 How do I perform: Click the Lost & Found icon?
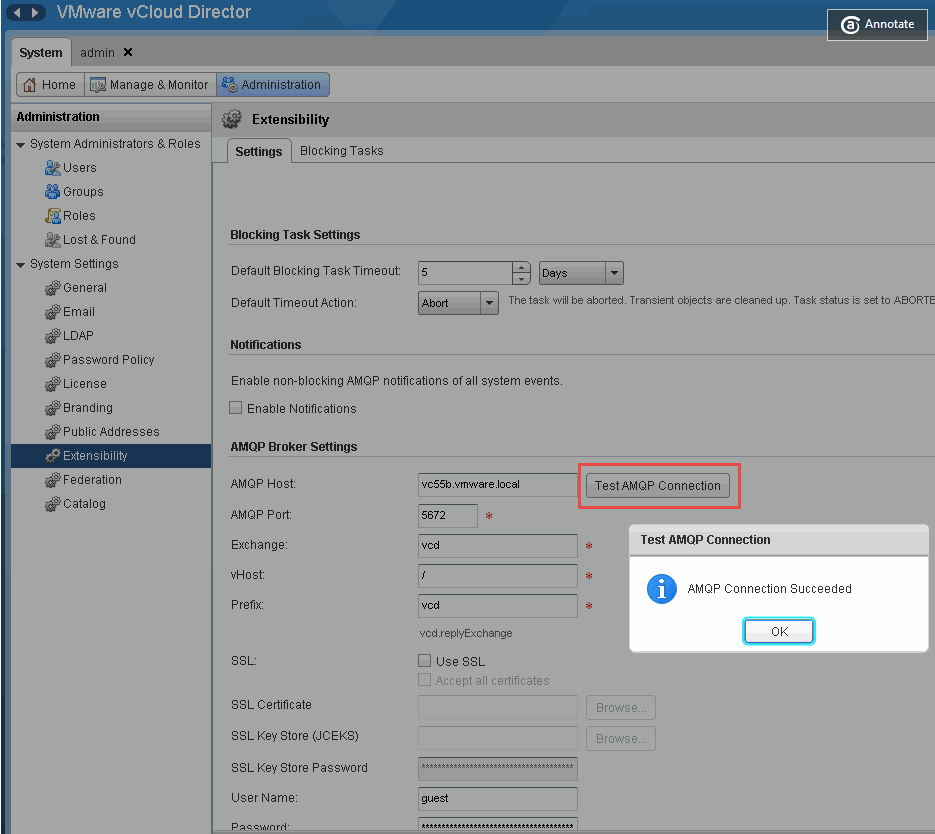pos(53,240)
